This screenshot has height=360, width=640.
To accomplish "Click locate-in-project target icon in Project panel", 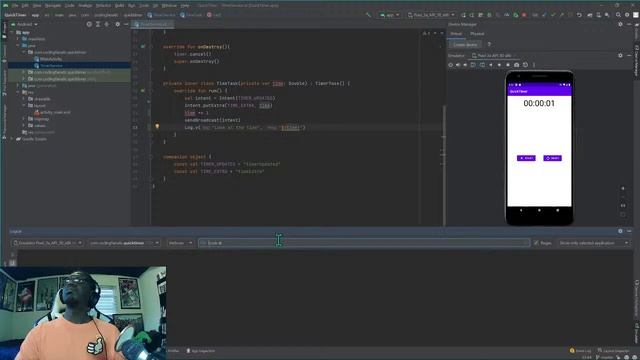I will [89, 24].
